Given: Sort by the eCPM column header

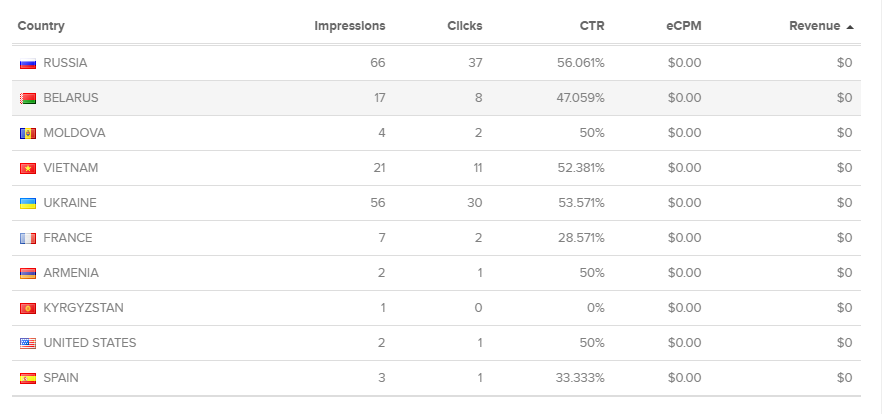Looking at the screenshot, I should click(x=683, y=26).
